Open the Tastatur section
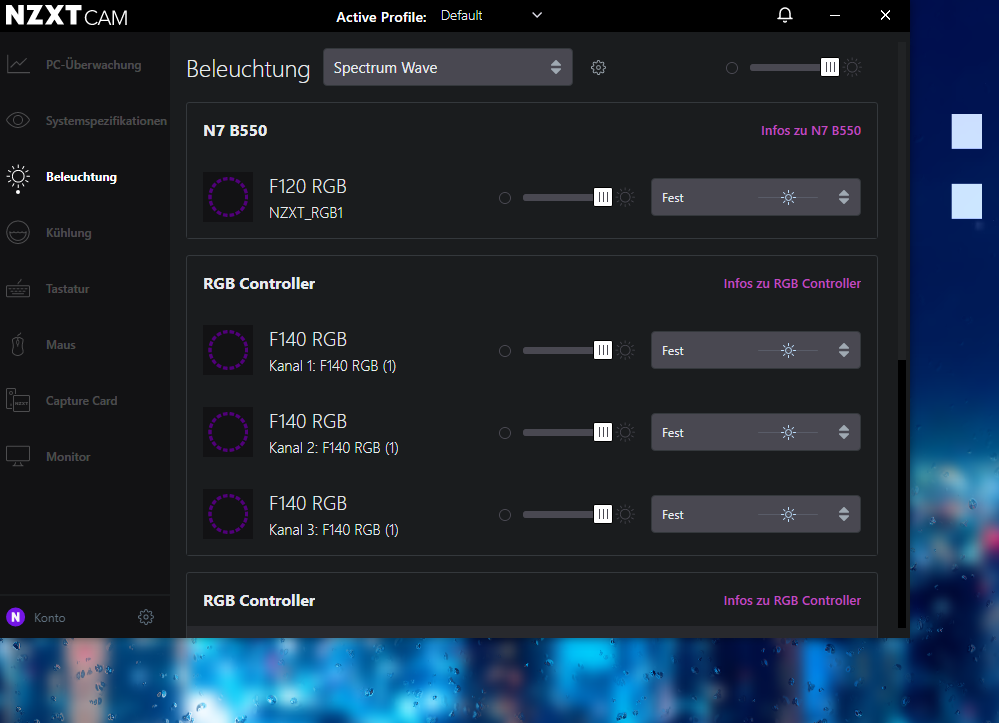The image size is (999, 723). tap(68, 289)
